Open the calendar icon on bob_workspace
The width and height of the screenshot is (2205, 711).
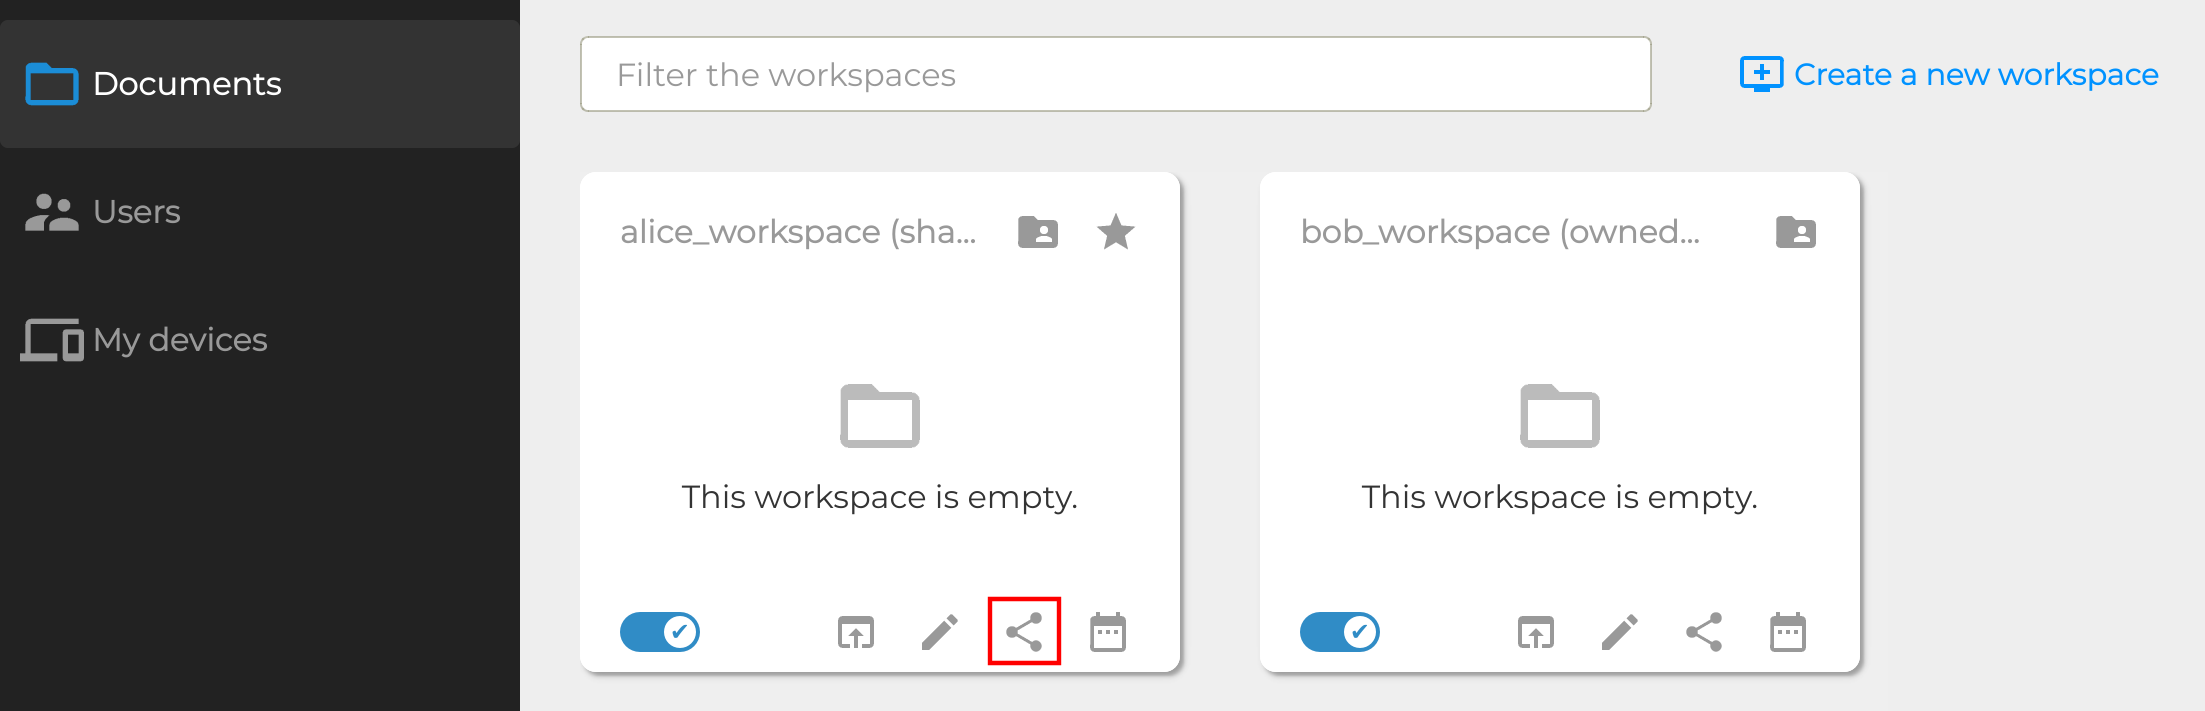(1788, 632)
